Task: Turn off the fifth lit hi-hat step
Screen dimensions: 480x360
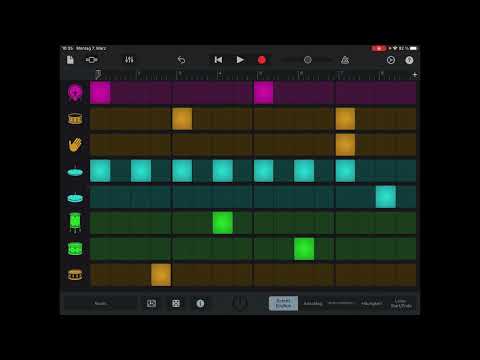Action: pos(263,171)
